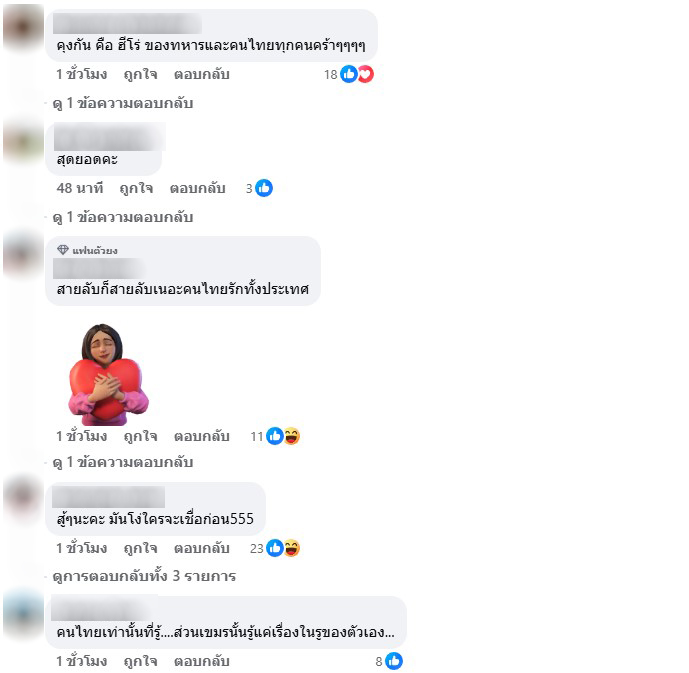Click the like reaction icon beside count 18

349,74
